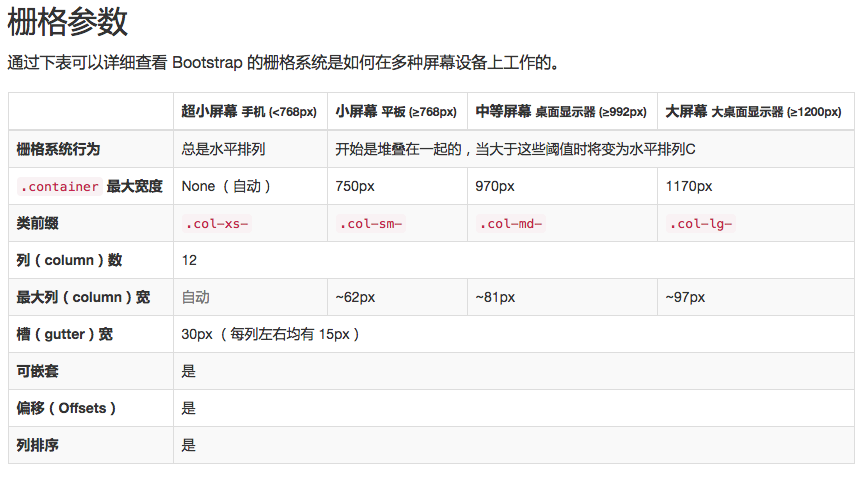865x483 pixels.
Task: Click the .col-xs- code cell
Action: coord(217,224)
